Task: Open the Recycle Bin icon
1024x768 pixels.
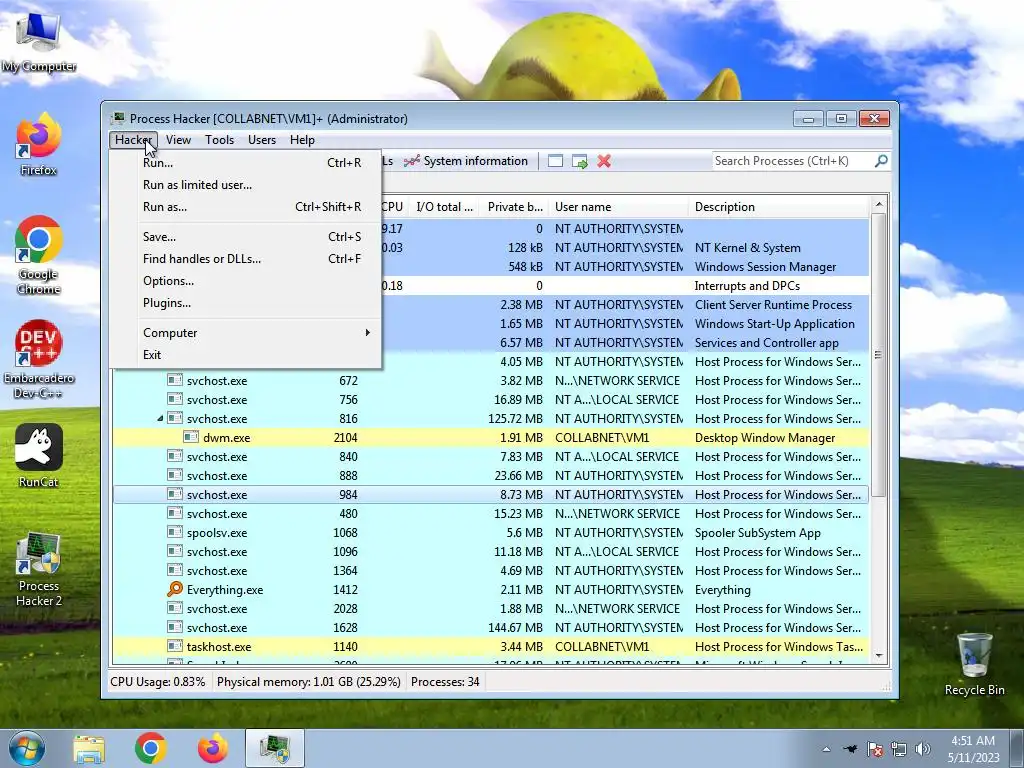Action: click(974, 663)
